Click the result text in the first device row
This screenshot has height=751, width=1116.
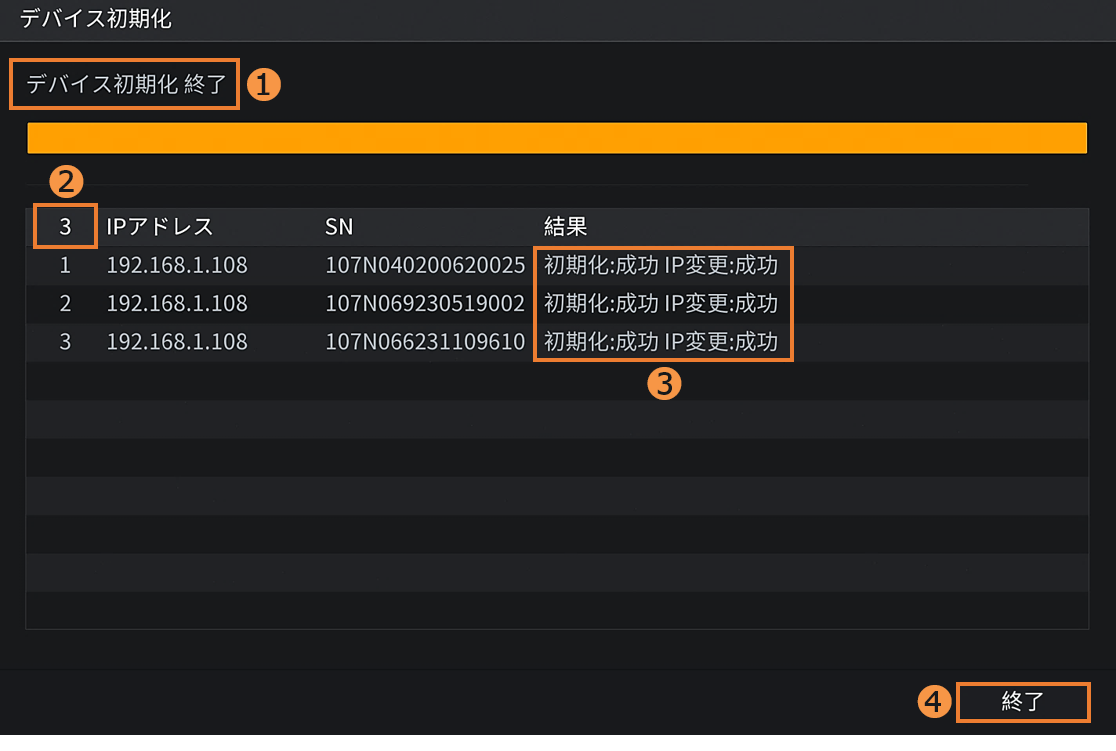coord(661,266)
